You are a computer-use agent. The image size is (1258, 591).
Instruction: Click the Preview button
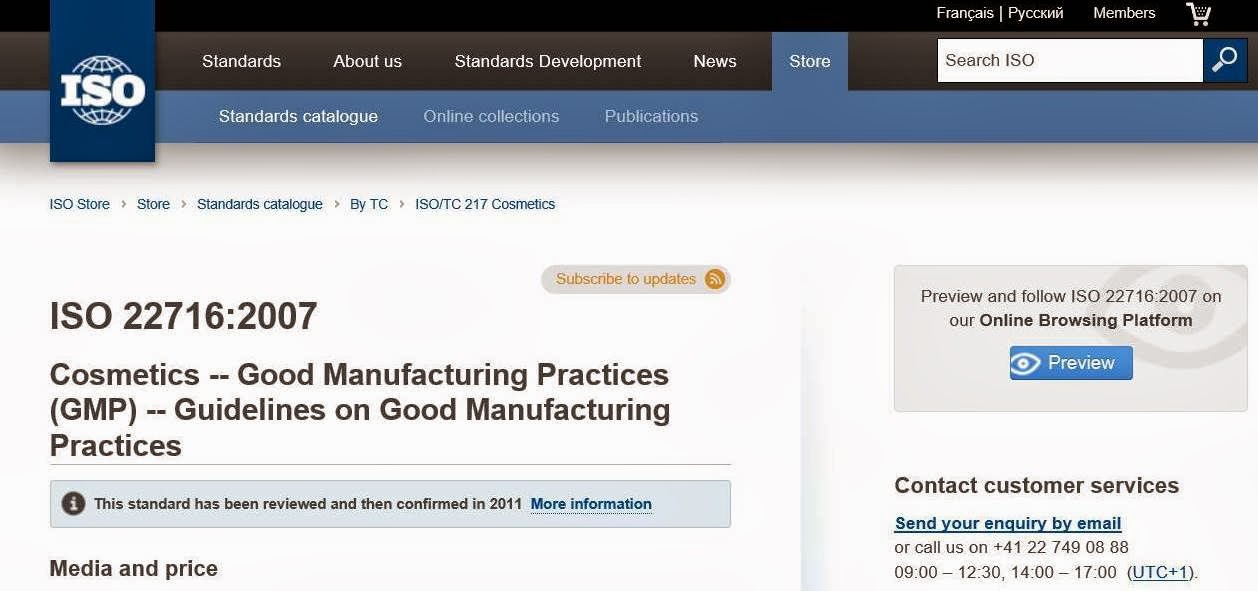point(1071,363)
